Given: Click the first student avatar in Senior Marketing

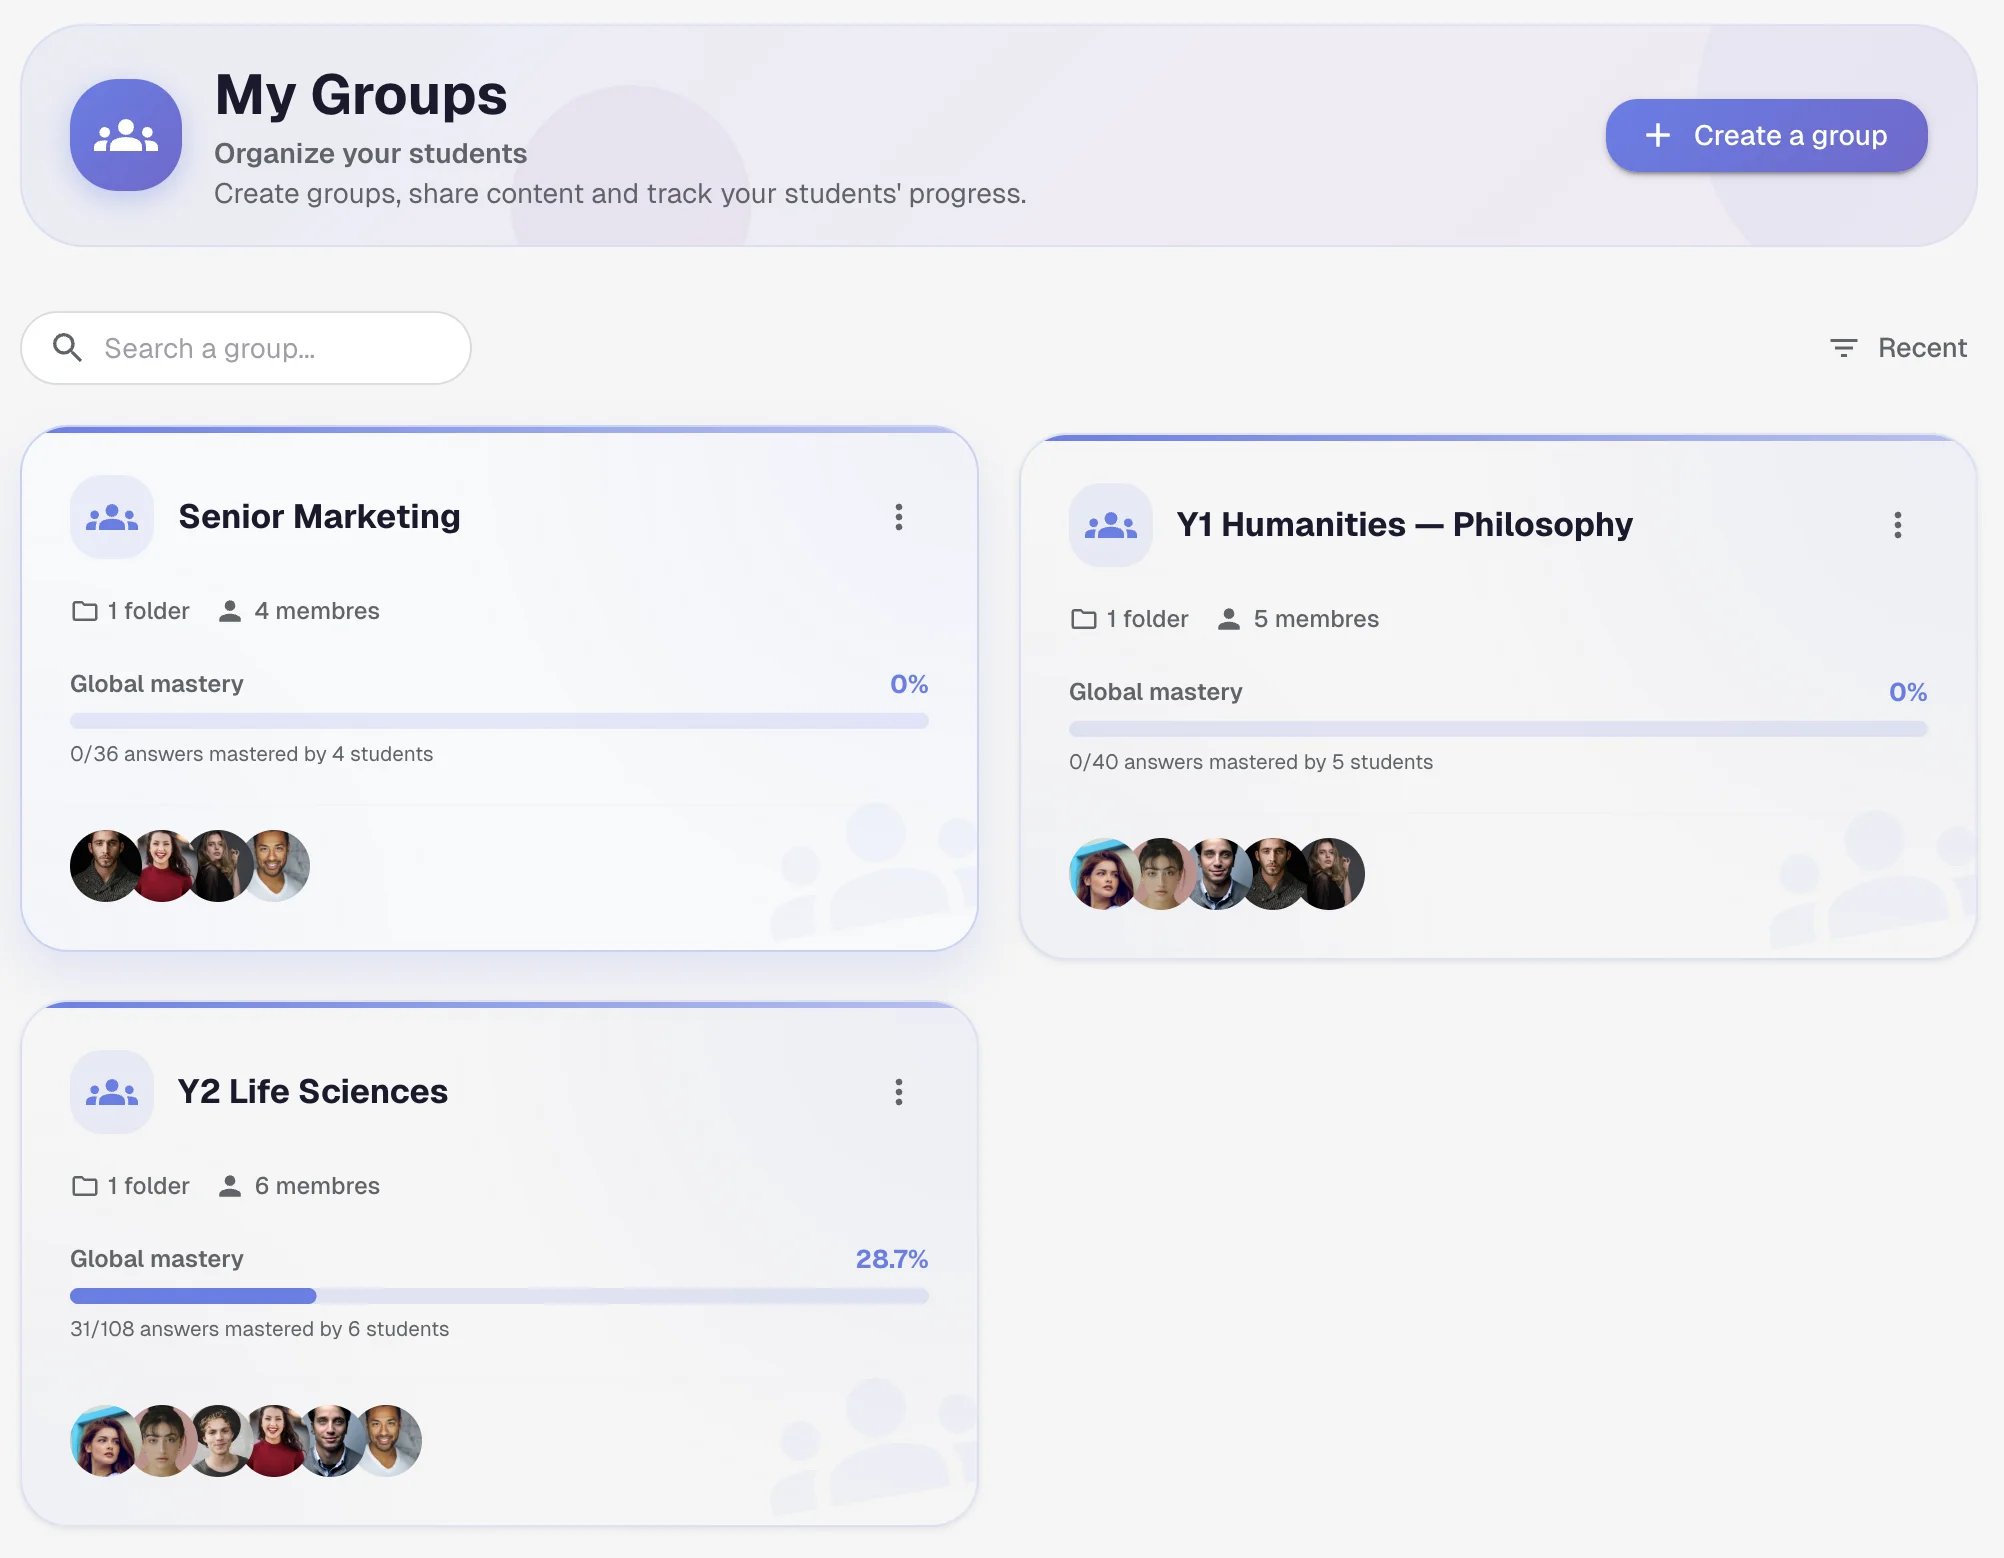Looking at the screenshot, I should (x=105, y=865).
